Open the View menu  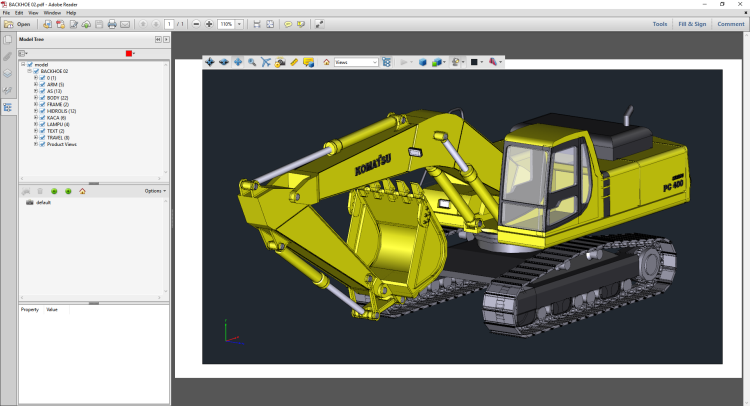pos(34,13)
